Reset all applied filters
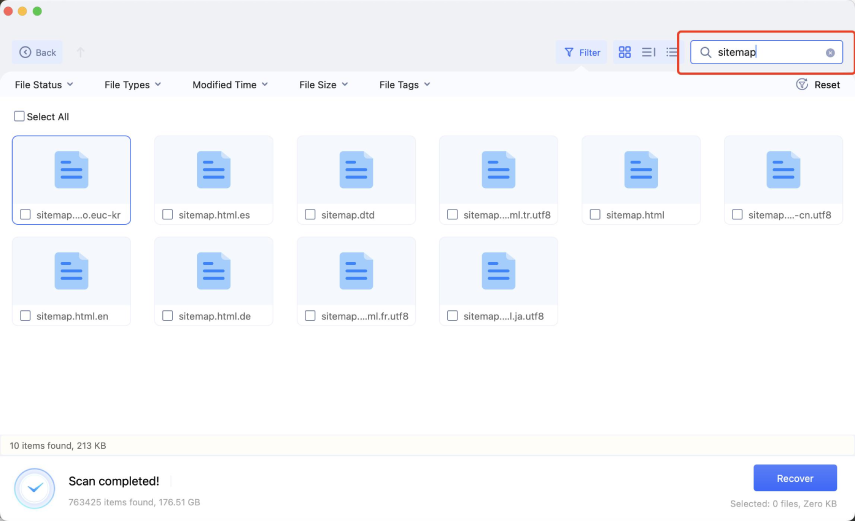 point(817,85)
